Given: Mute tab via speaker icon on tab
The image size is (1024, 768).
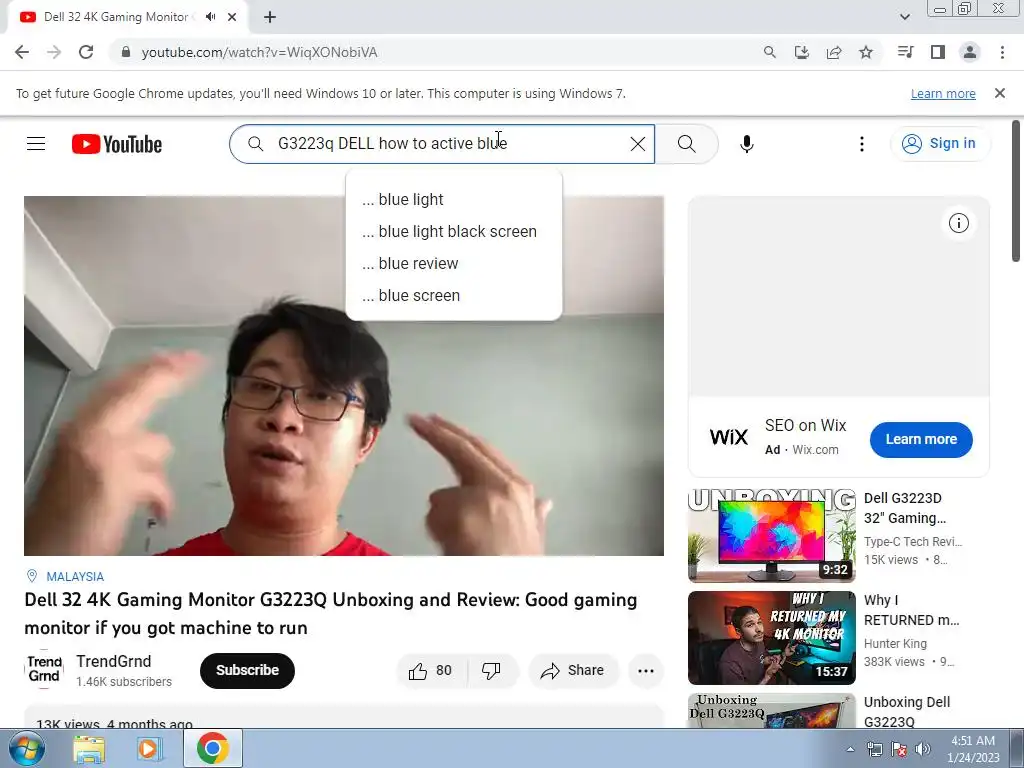Looking at the screenshot, I should [x=210, y=17].
